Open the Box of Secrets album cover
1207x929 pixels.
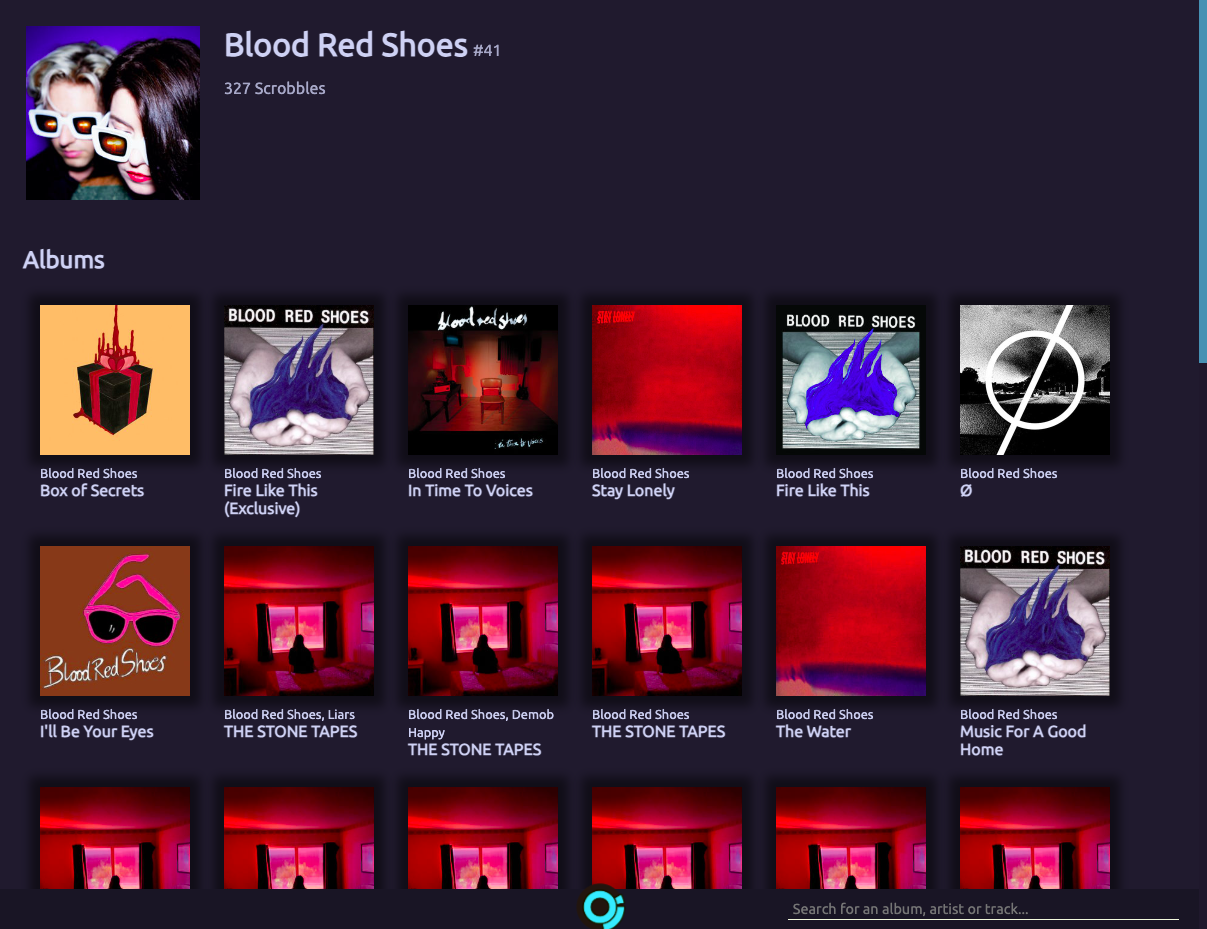(115, 380)
